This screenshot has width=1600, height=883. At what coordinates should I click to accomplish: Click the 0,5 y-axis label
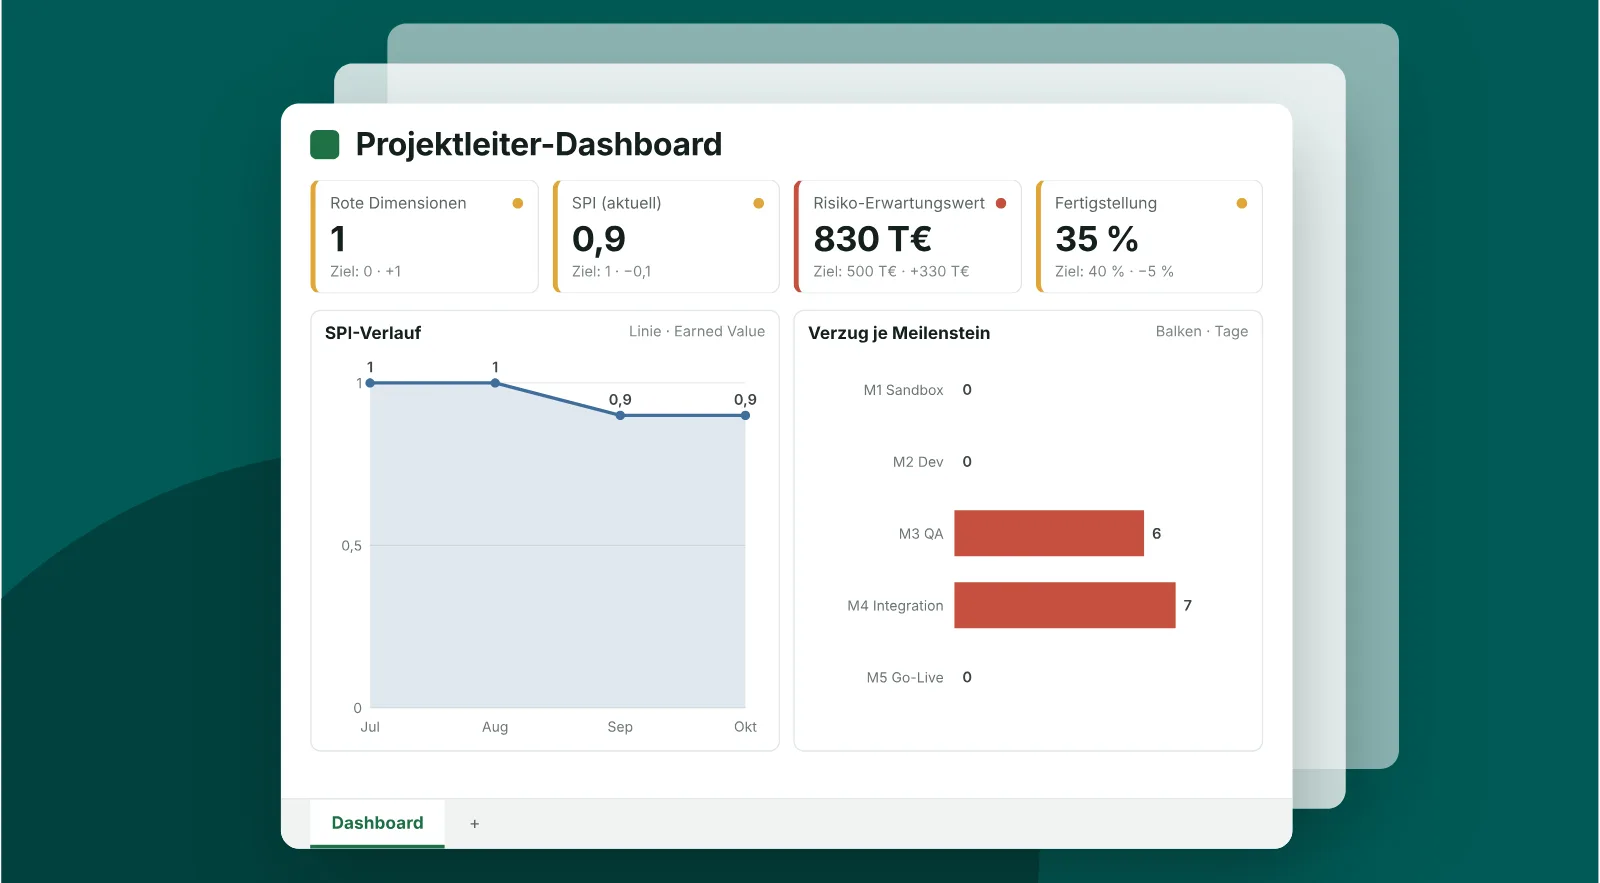coord(351,546)
